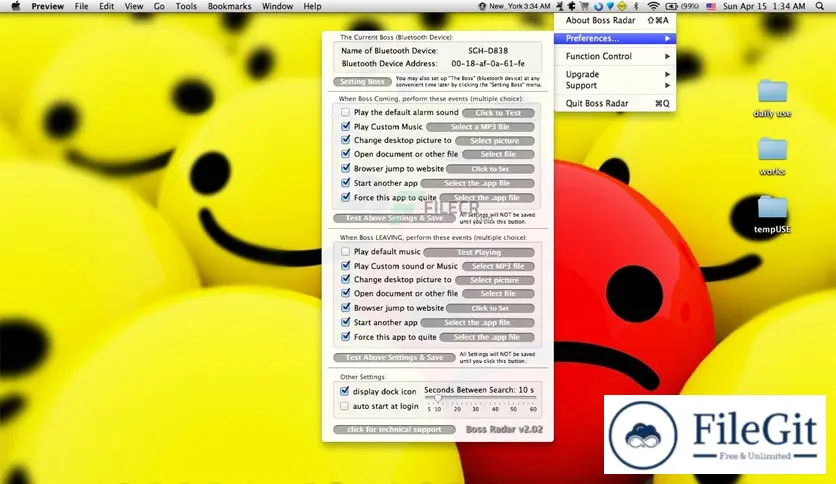Toggle Change desktop picture when Boss Coming
836x484 pixels.
pos(345,140)
